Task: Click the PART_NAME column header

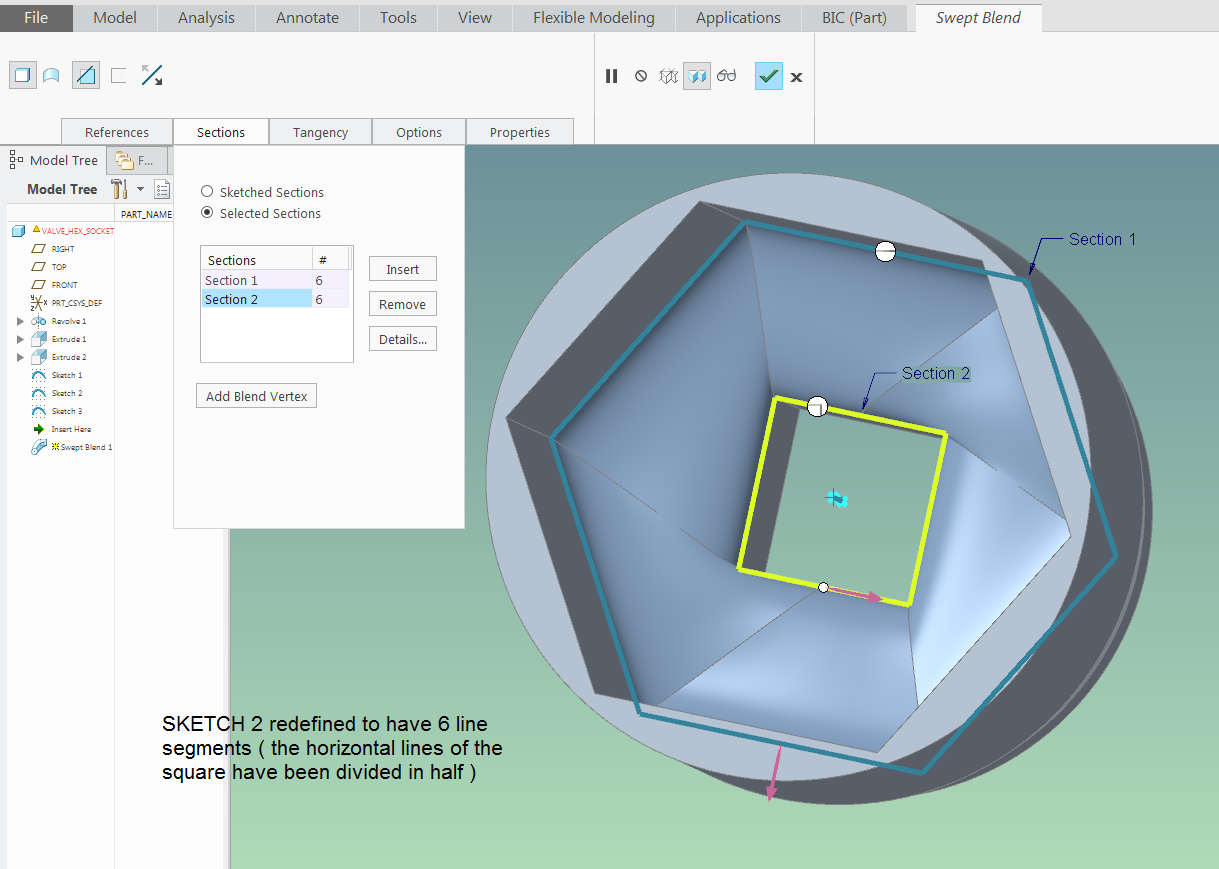Action: (x=145, y=214)
